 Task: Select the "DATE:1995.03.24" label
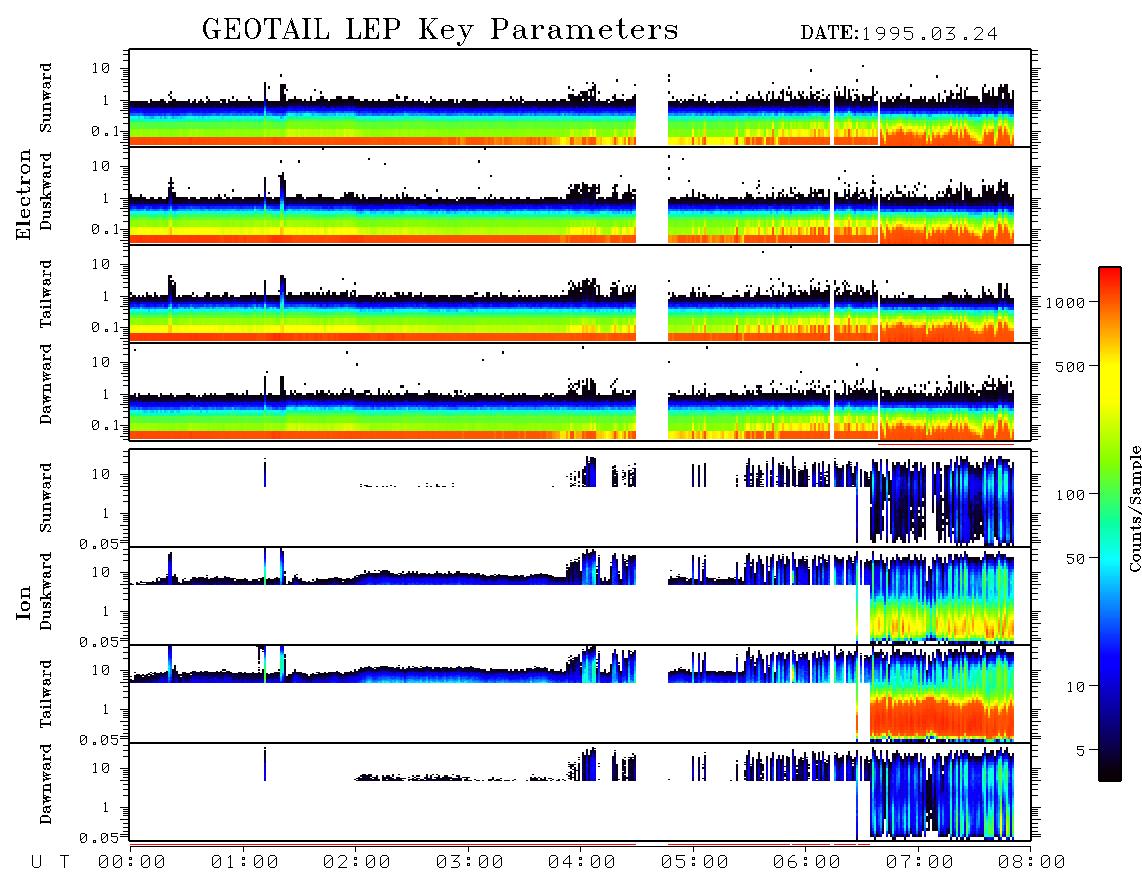(899, 34)
